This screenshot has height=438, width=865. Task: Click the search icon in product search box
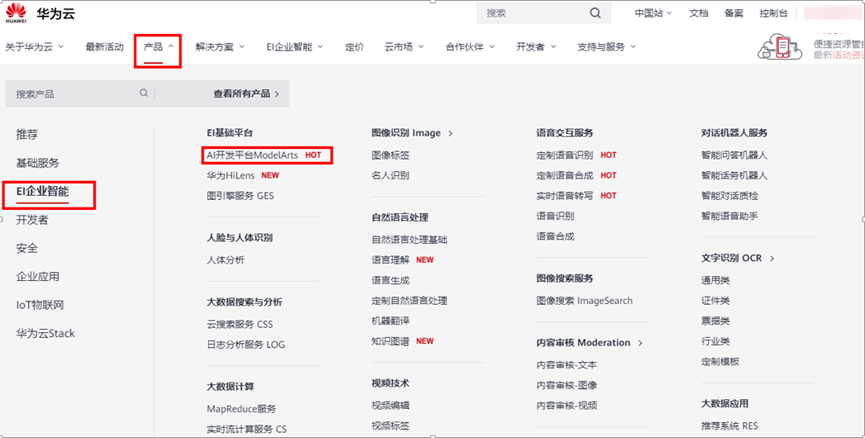[x=144, y=94]
